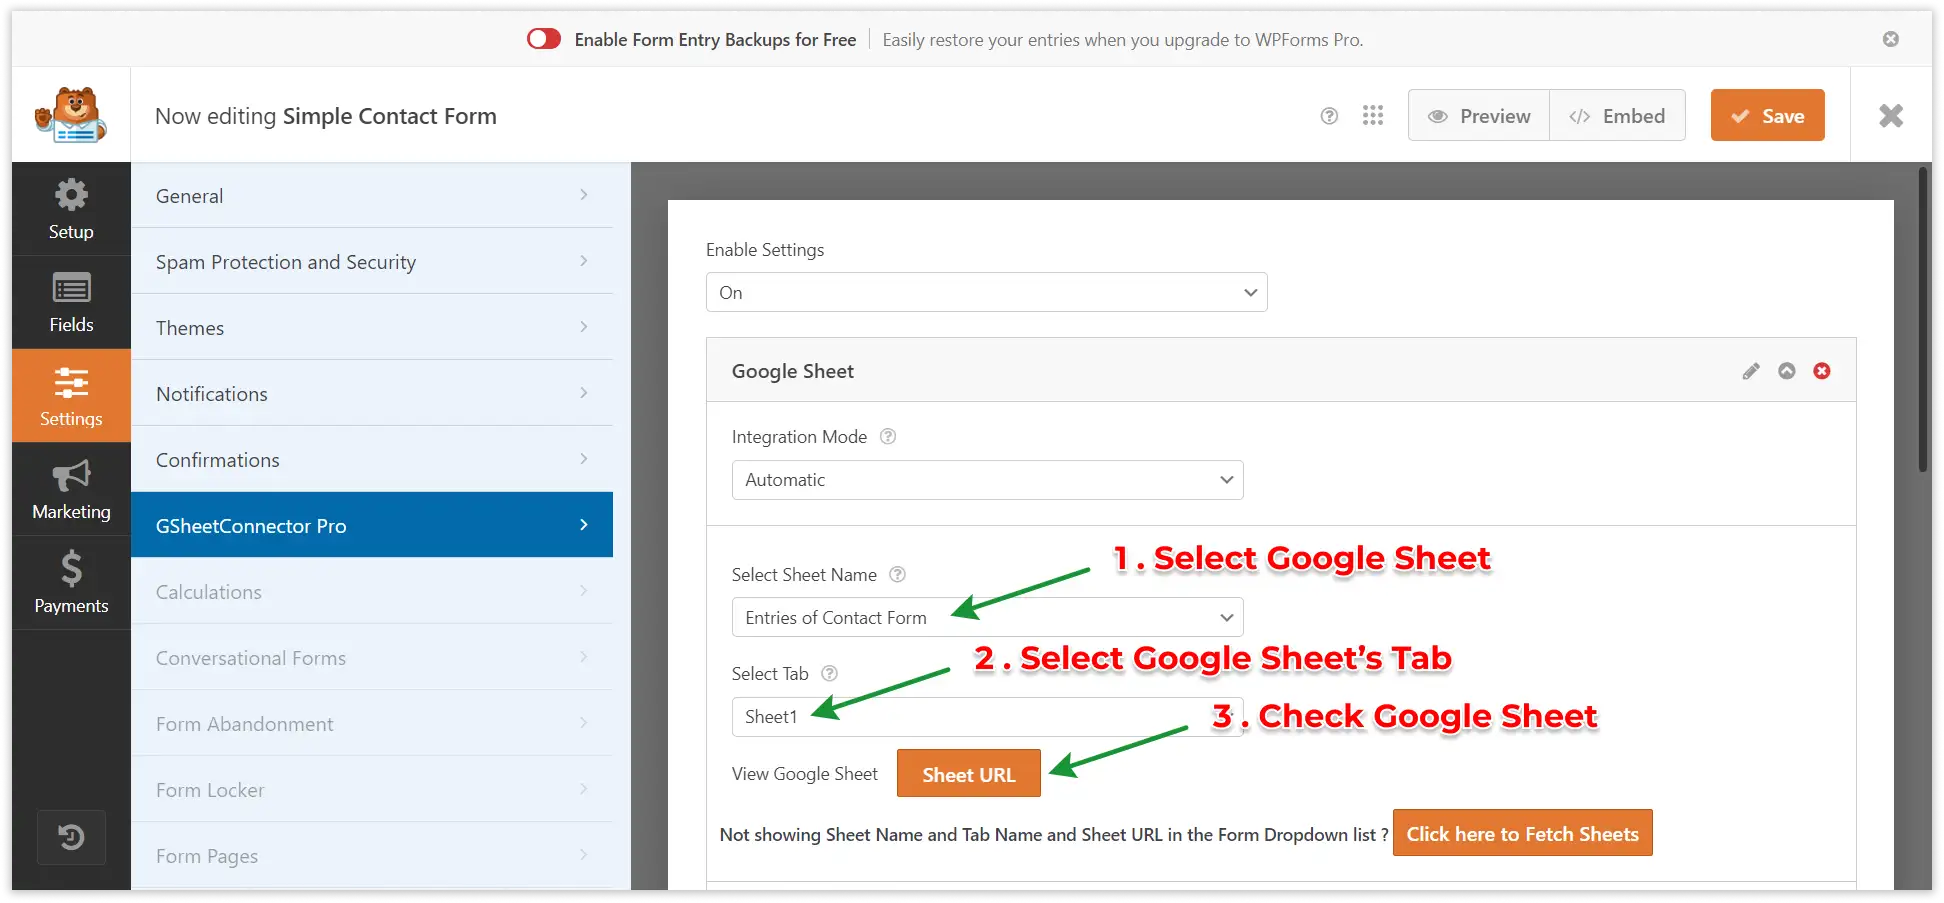
Task: Open help via the question mark icon
Action: 1329,115
